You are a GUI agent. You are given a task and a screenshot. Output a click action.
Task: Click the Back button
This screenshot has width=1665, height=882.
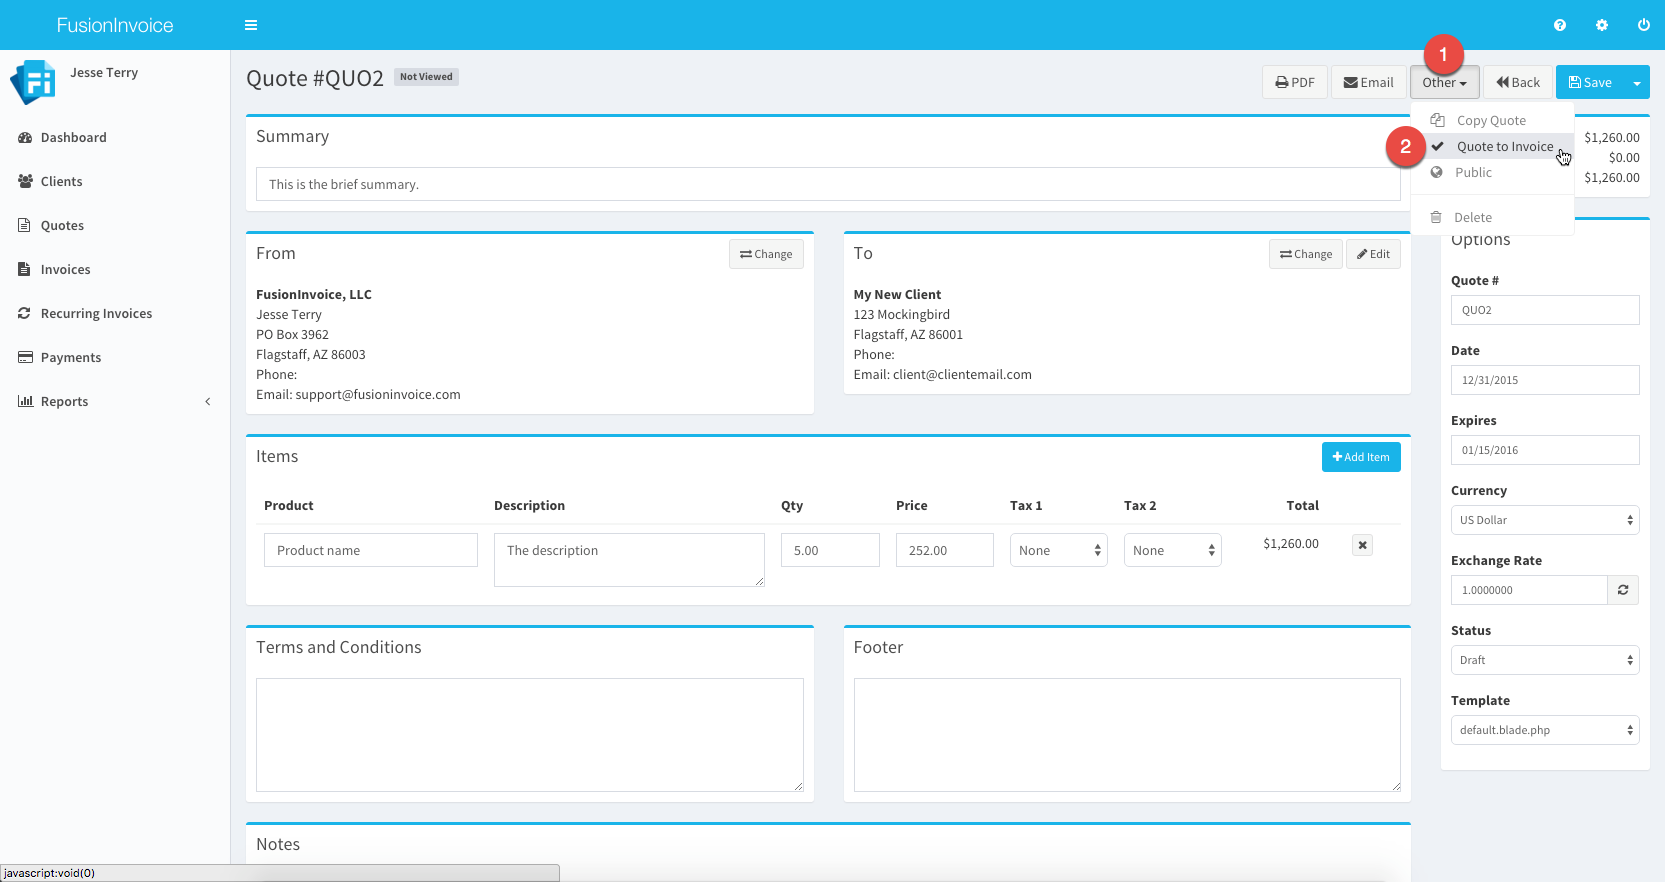1518,82
